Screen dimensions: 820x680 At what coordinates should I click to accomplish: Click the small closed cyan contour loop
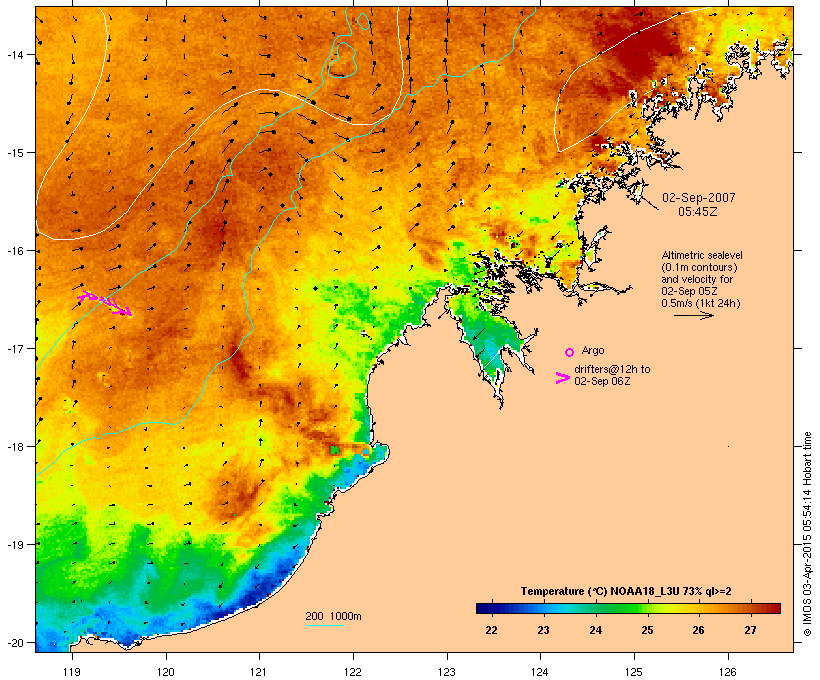(x=363, y=20)
